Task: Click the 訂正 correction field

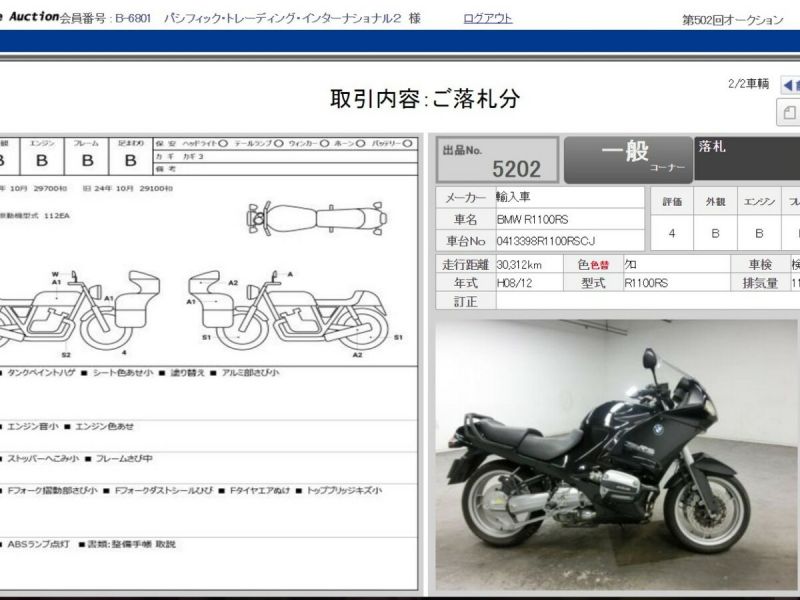Action: 647,302
